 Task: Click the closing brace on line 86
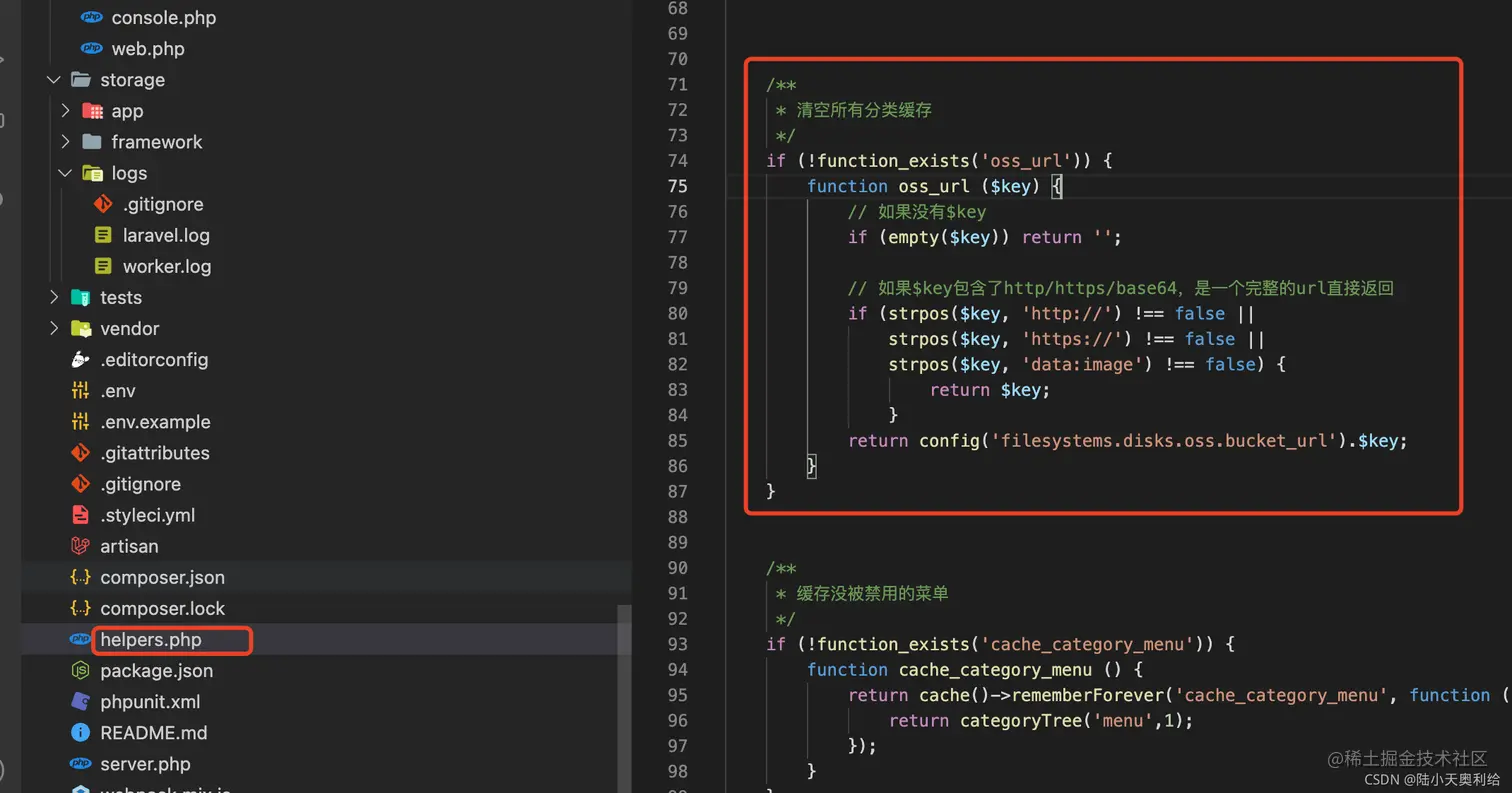click(x=812, y=466)
